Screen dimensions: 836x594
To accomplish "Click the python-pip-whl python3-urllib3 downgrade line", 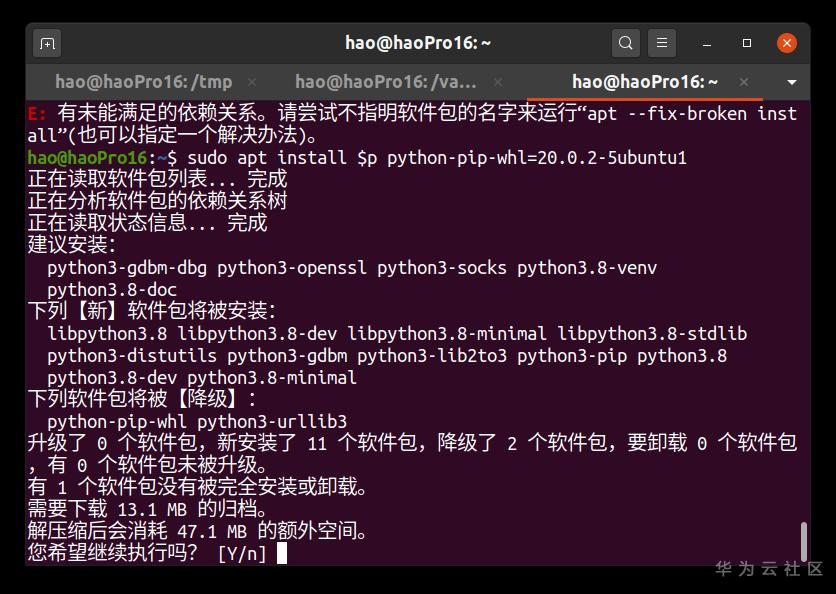I will (197, 421).
